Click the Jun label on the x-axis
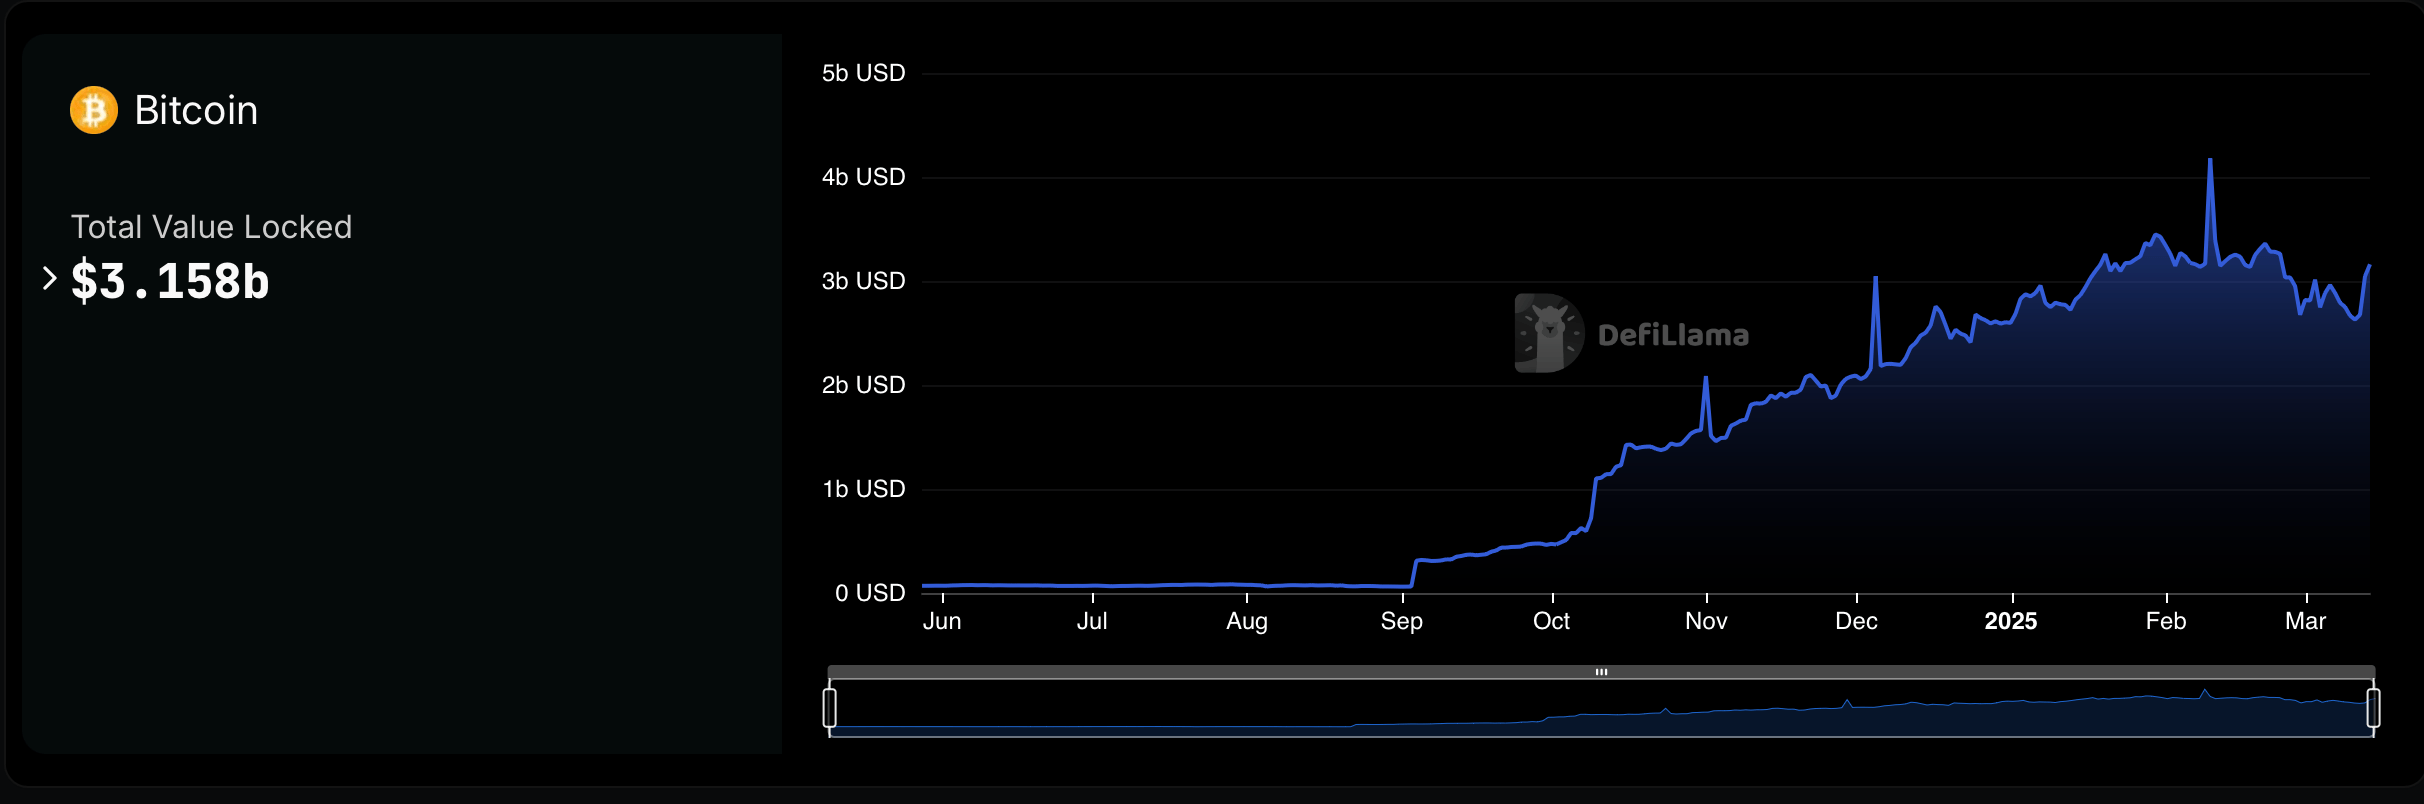This screenshot has height=804, width=2424. [x=942, y=621]
